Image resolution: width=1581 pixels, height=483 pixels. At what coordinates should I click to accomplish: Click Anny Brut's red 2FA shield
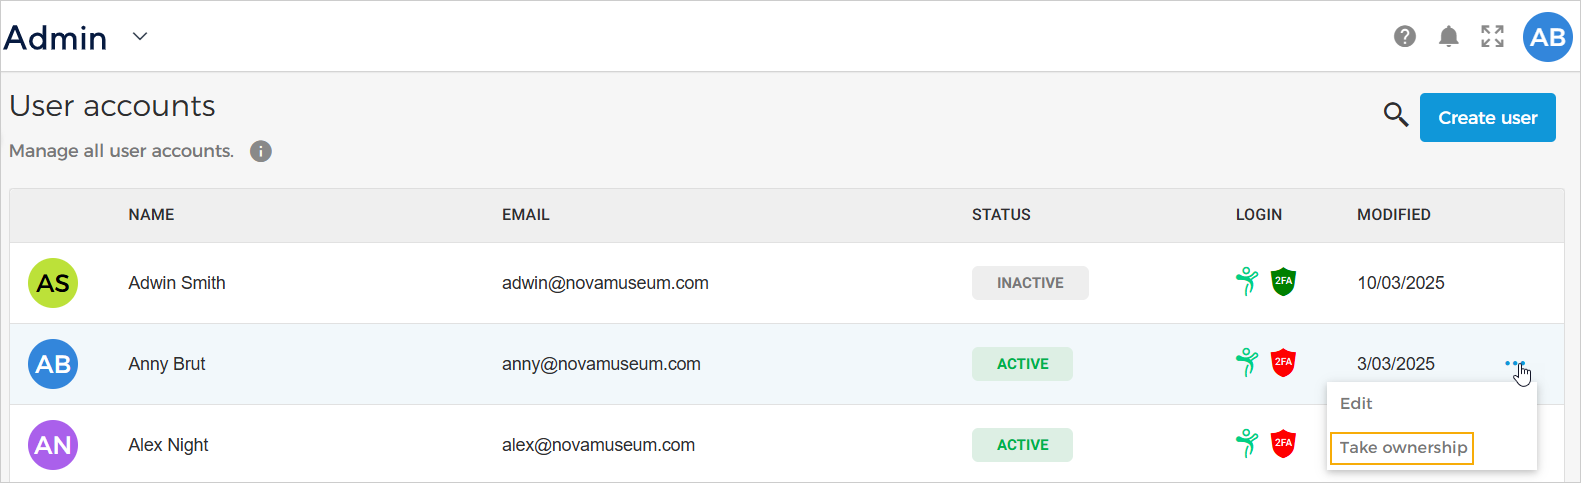coord(1283,363)
